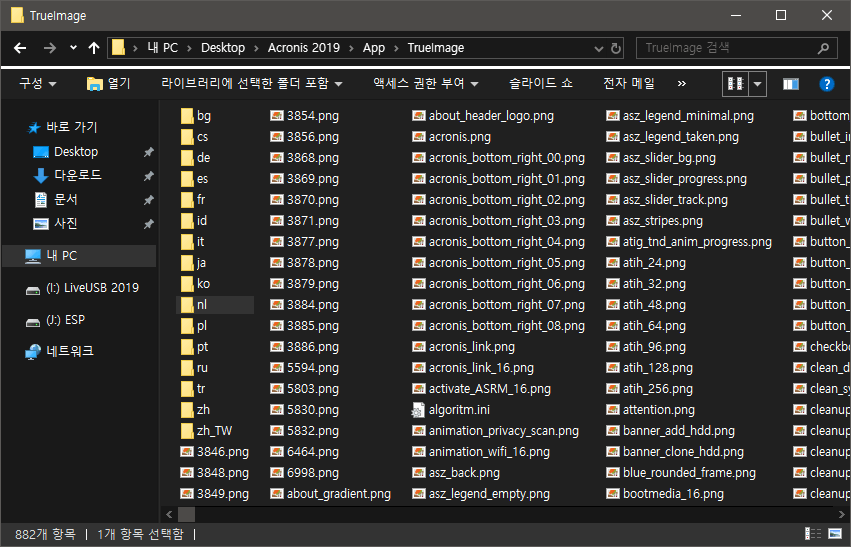Click the 열기 toolbar button
Image resolution: width=851 pixels, height=547 pixels.
tap(109, 84)
